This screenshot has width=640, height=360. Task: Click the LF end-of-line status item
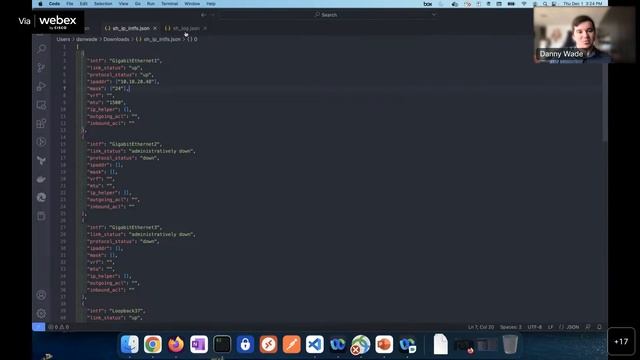550,327
